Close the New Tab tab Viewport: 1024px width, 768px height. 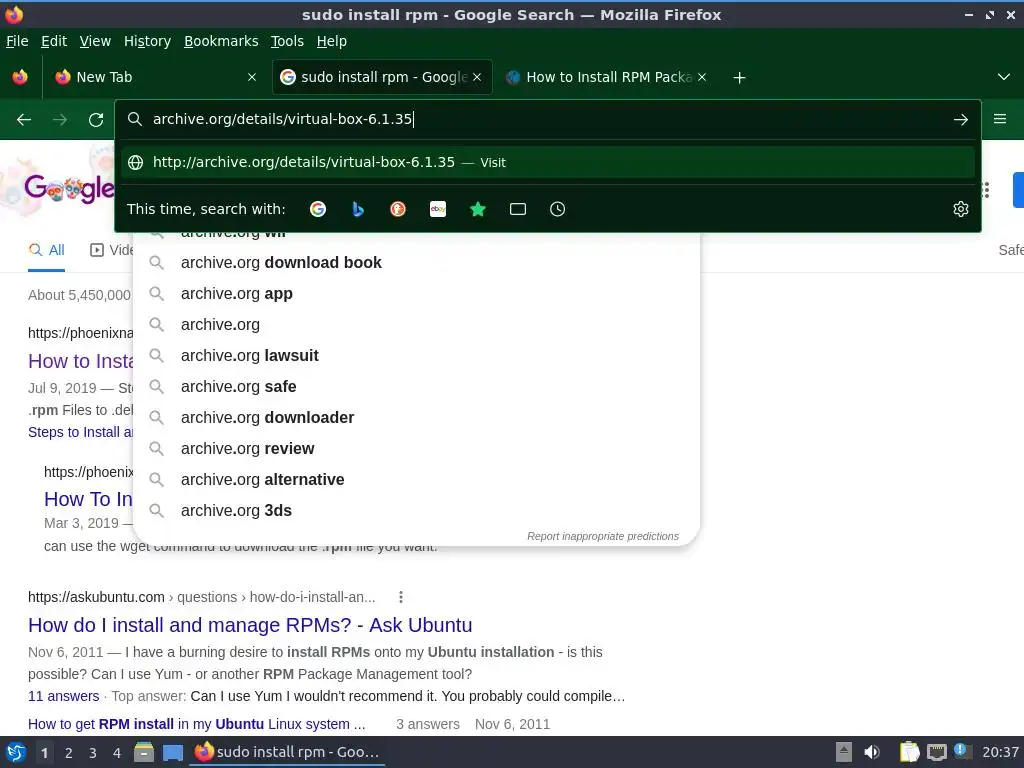(x=252, y=77)
